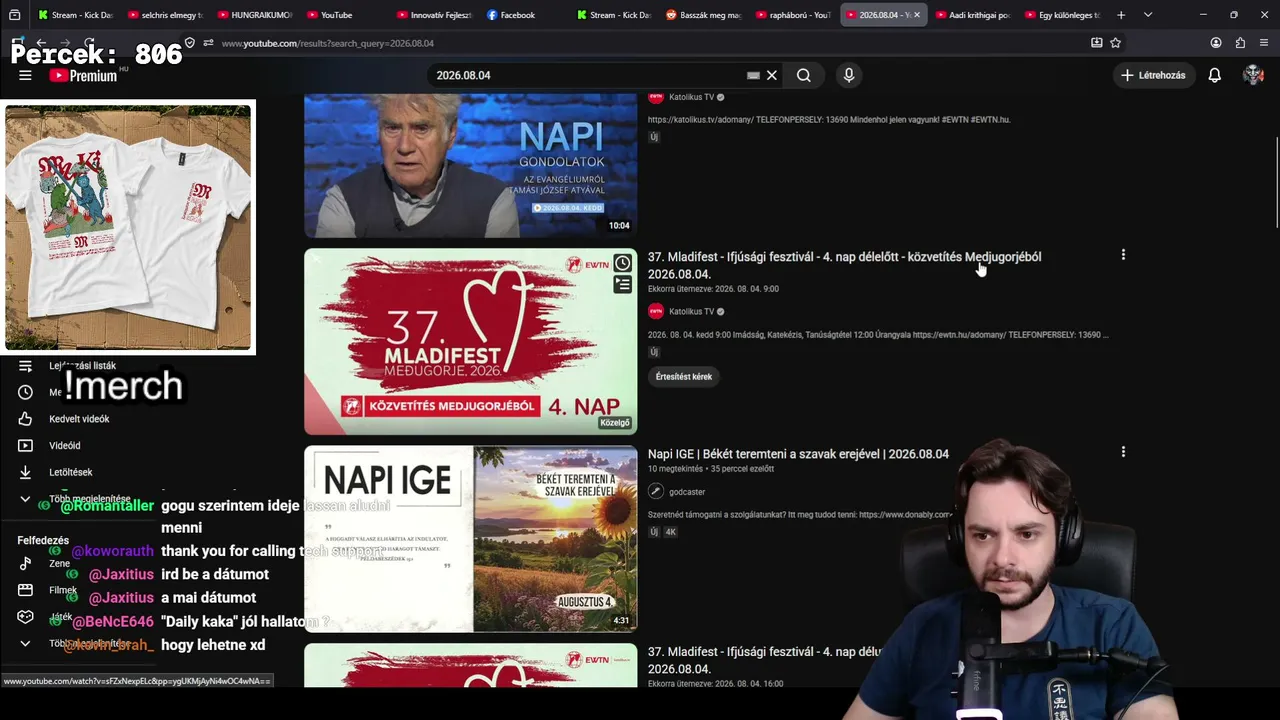Visit the godcaster channel name
Image resolution: width=1280 pixels, height=720 pixels.
[x=687, y=492]
